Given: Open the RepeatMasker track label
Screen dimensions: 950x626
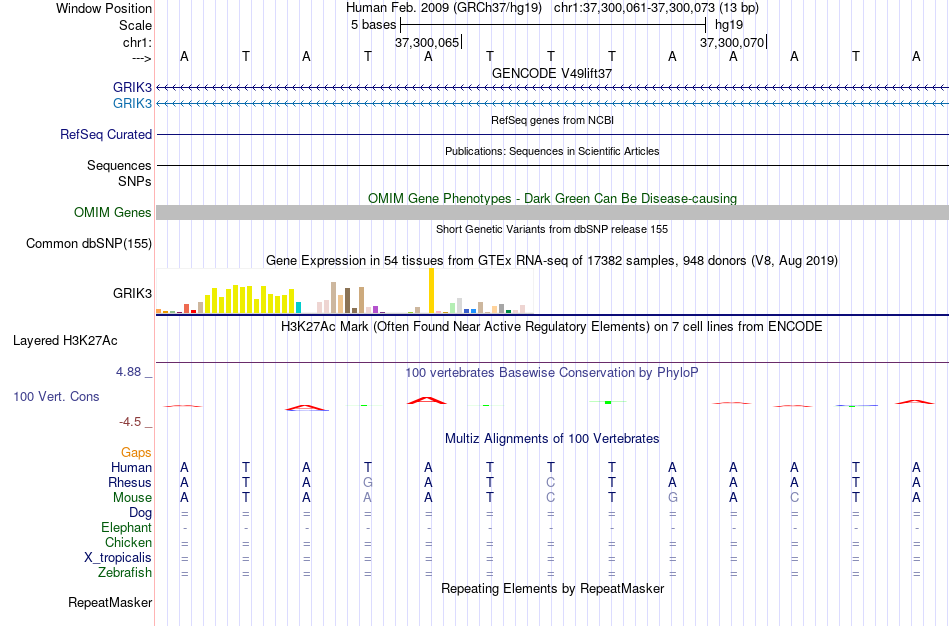Looking at the screenshot, I should [110, 602].
